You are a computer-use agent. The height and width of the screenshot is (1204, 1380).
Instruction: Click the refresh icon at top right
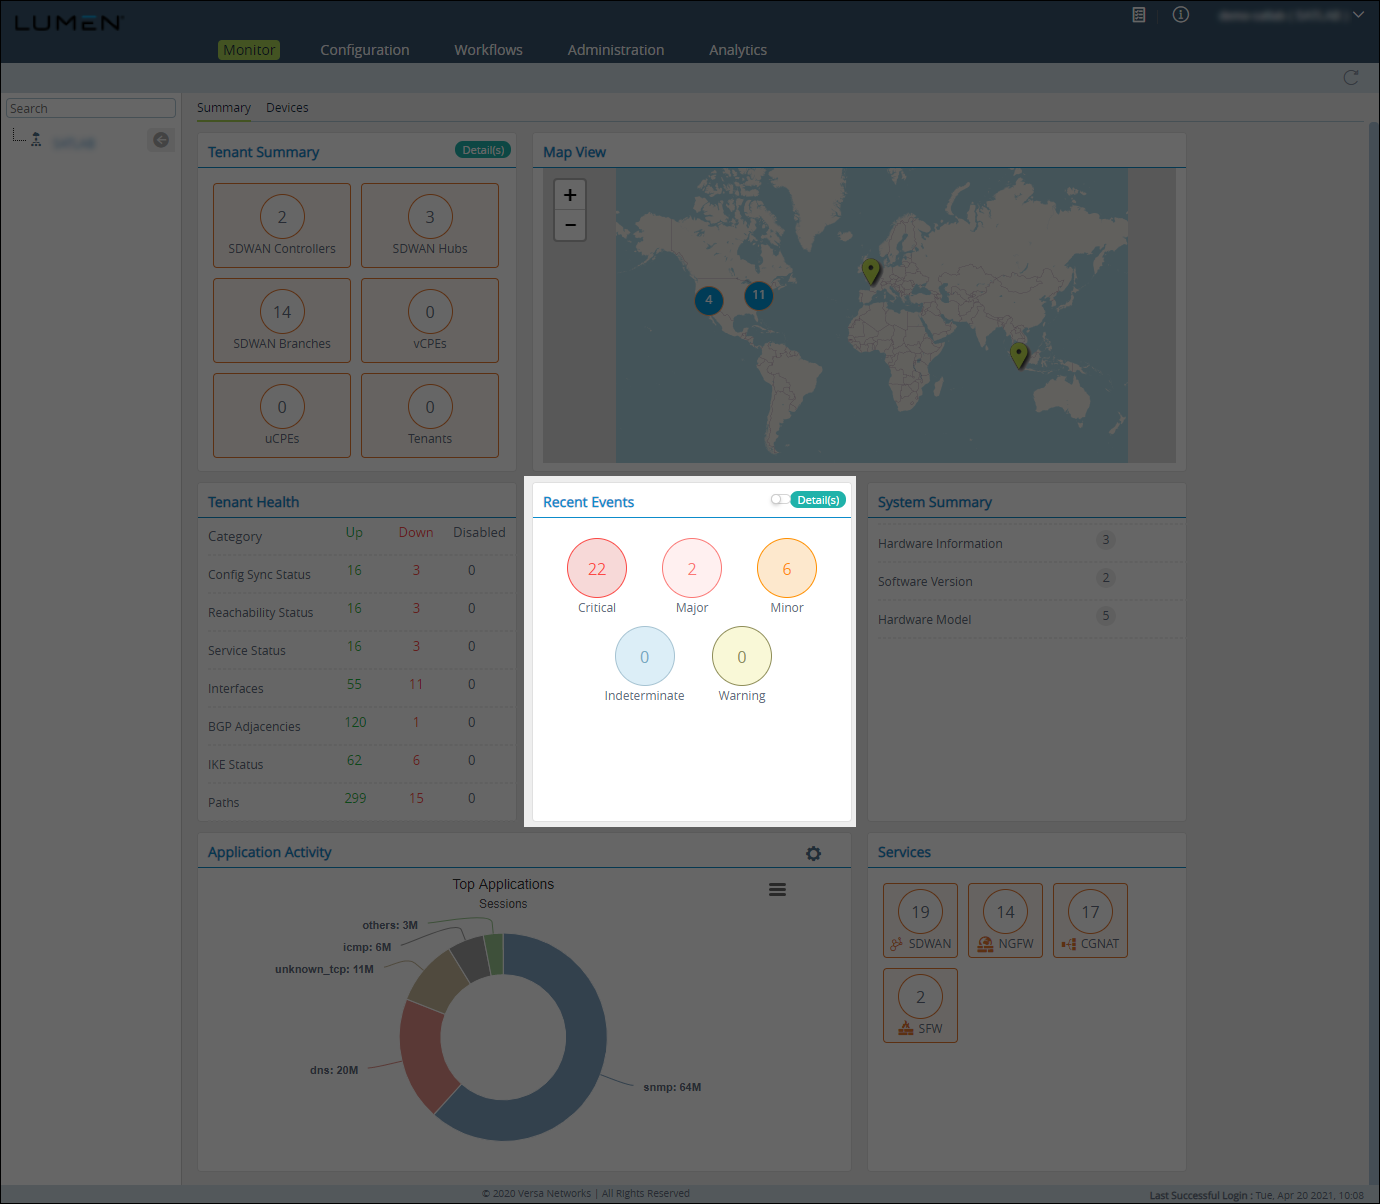click(x=1351, y=78)
